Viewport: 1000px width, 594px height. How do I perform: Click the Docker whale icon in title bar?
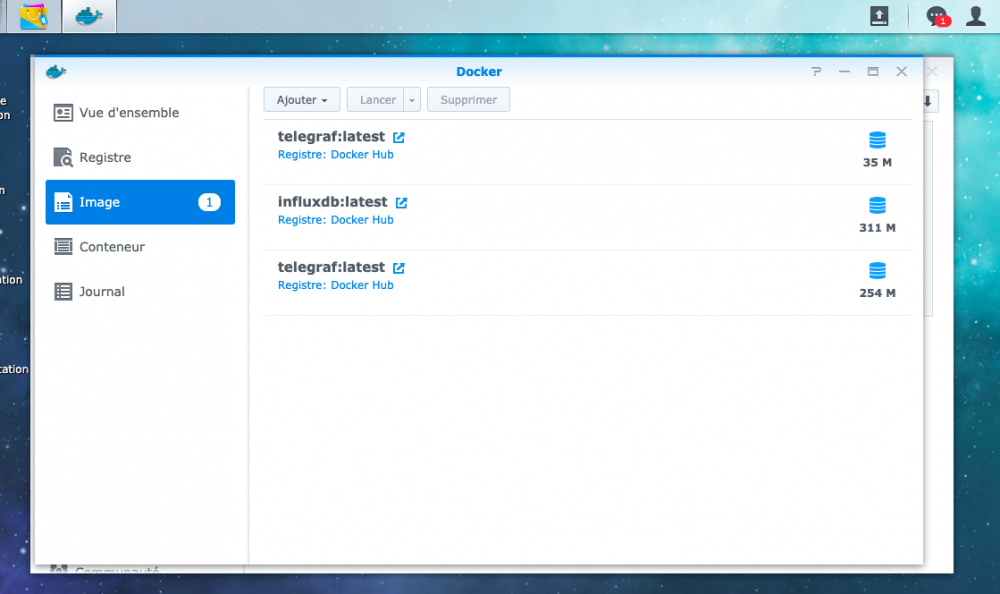(56, 71)
